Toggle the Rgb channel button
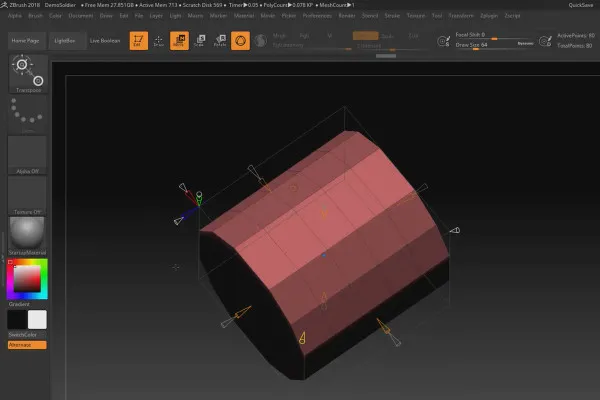This screenshot has height=400, width=600. 304,36
